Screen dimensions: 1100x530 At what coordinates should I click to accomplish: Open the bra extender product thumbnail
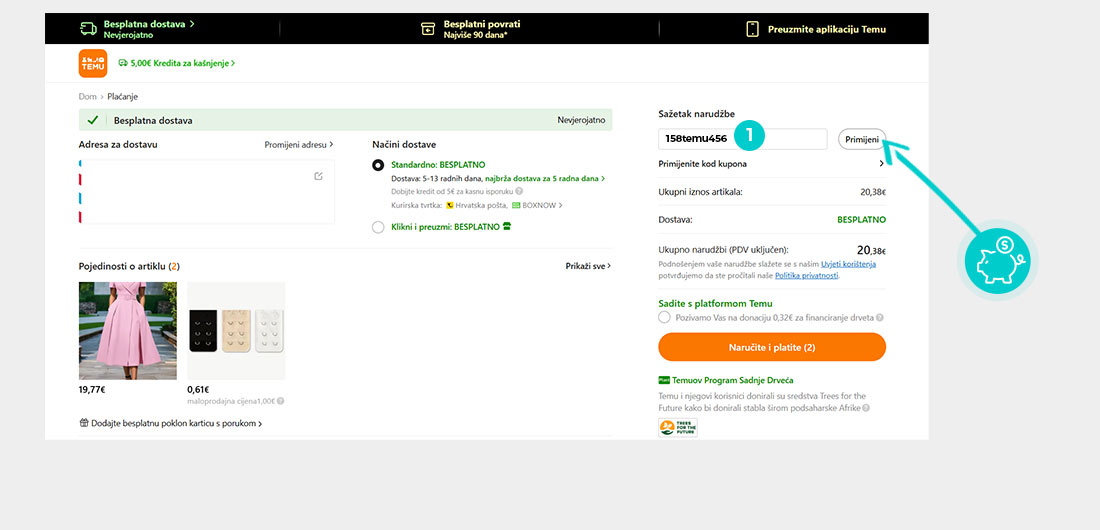point(236,331)
